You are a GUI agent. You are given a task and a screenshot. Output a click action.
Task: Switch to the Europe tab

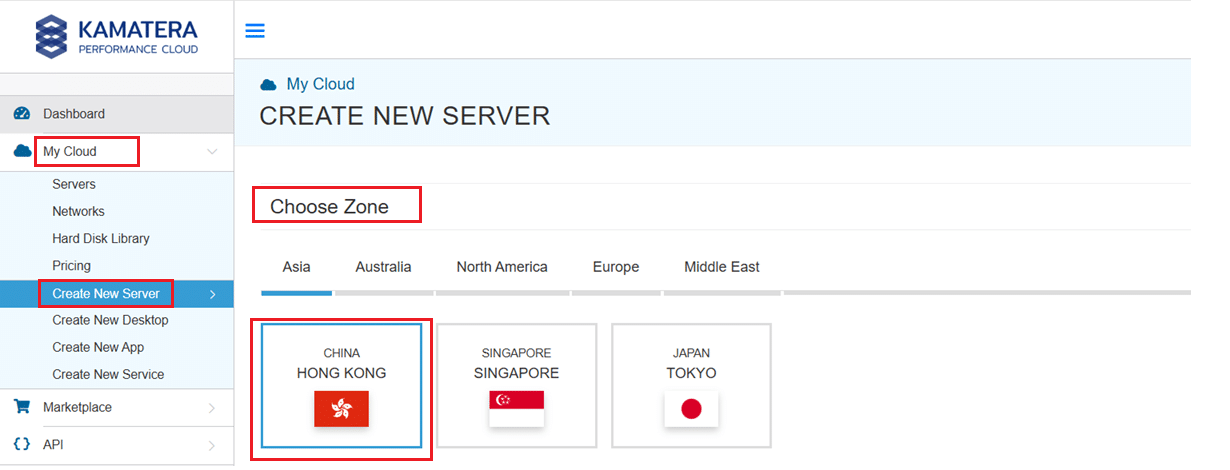pyautogui.click(x=616, y=267)
